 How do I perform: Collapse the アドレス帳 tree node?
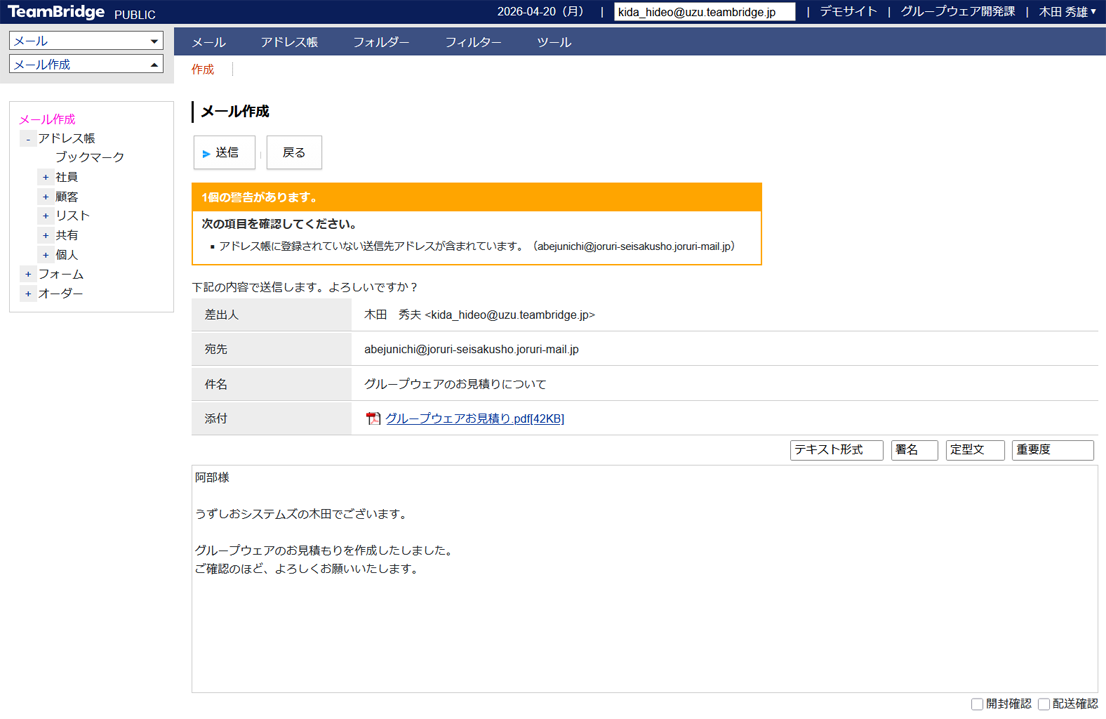[28, 139]
